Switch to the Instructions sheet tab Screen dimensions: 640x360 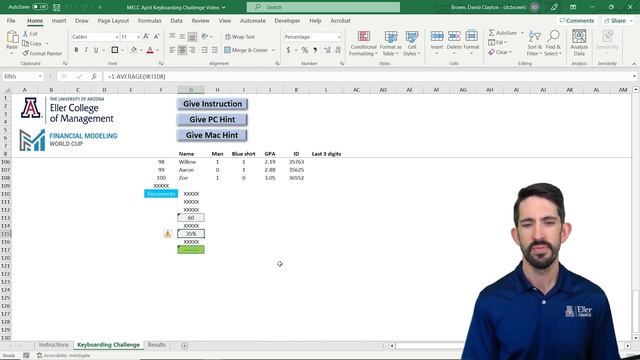(x=54, y=345)
